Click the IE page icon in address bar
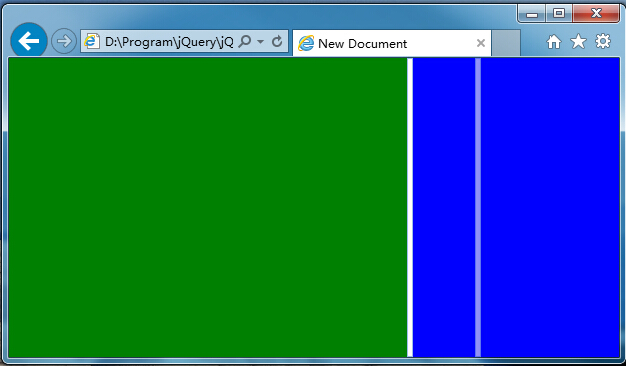This screenshot has width=626, height=366. click(91, 41)
